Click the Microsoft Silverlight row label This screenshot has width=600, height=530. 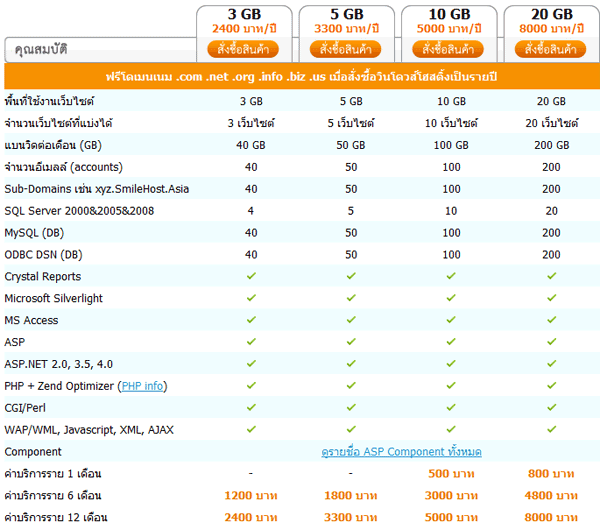tap(54, 298)
